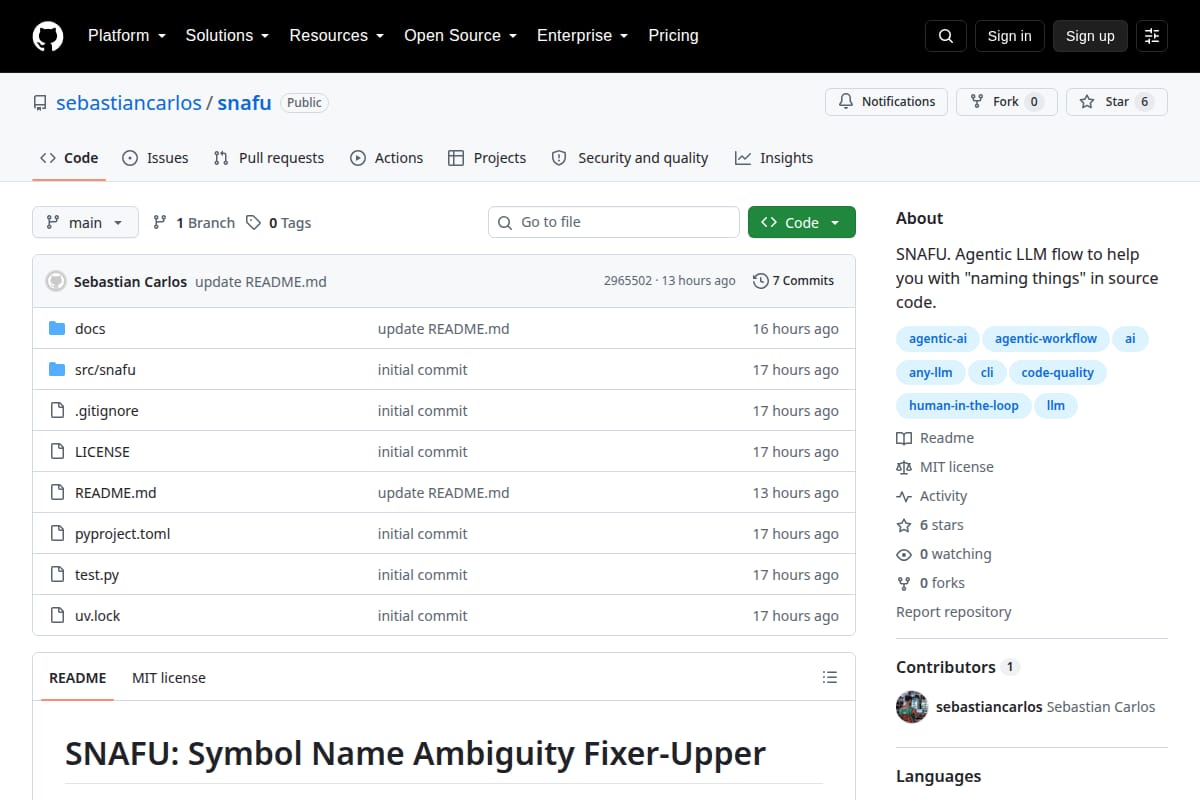Image resolution: width=1200 pixels, height=800 pixels.
Task: Click the tags icon beside 0 Tags
Action: (254, 223)
